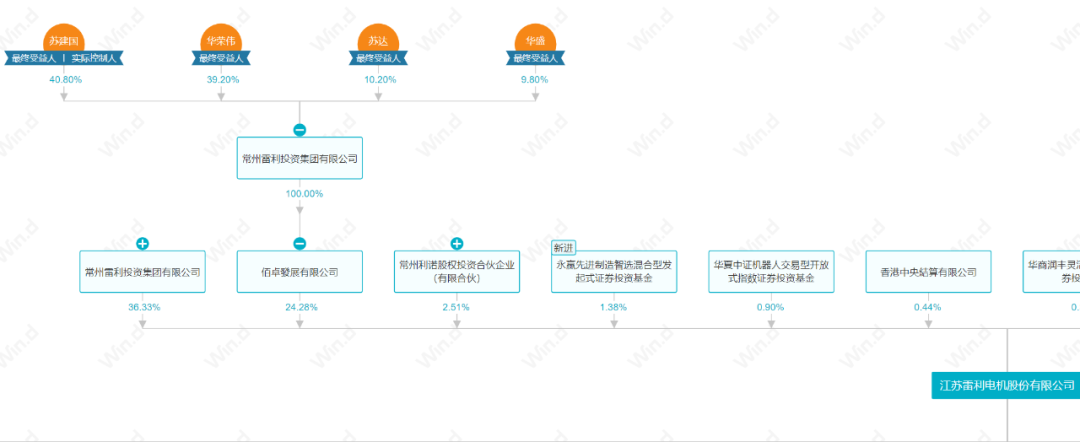This screenshot has width=1080, height=442.
Task: Expand the 常州利诺股权投资合伙企业 node
Action: point(457,244)
